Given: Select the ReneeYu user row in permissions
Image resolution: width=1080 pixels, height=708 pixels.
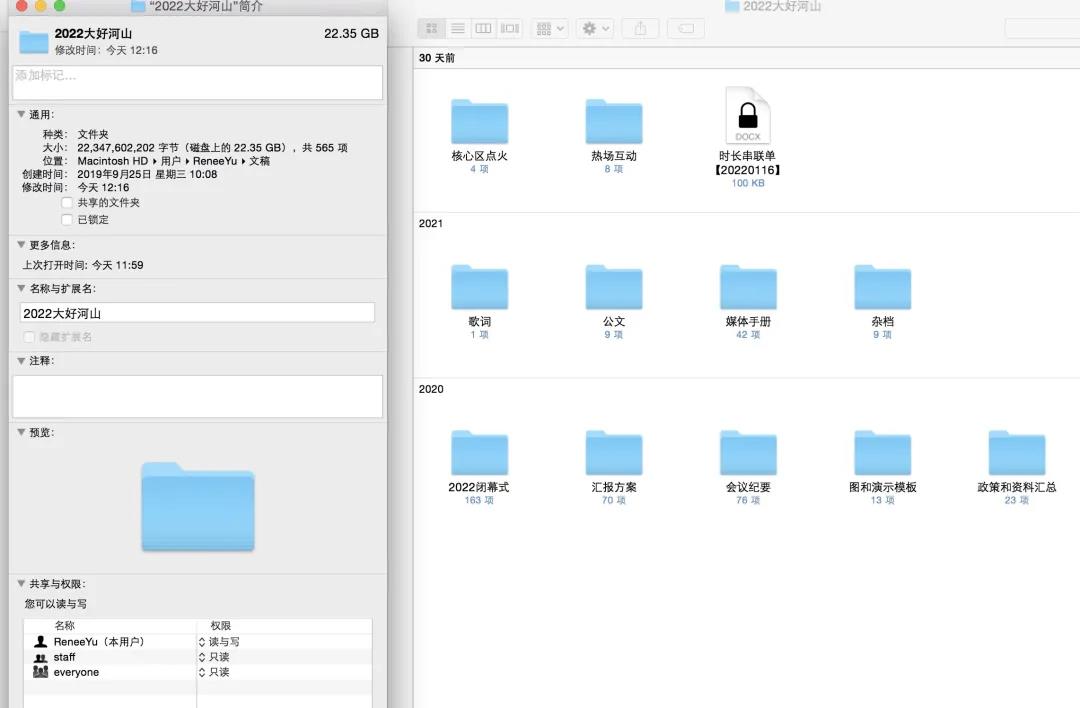Looking at the screenshot, I should click(99, 642).
